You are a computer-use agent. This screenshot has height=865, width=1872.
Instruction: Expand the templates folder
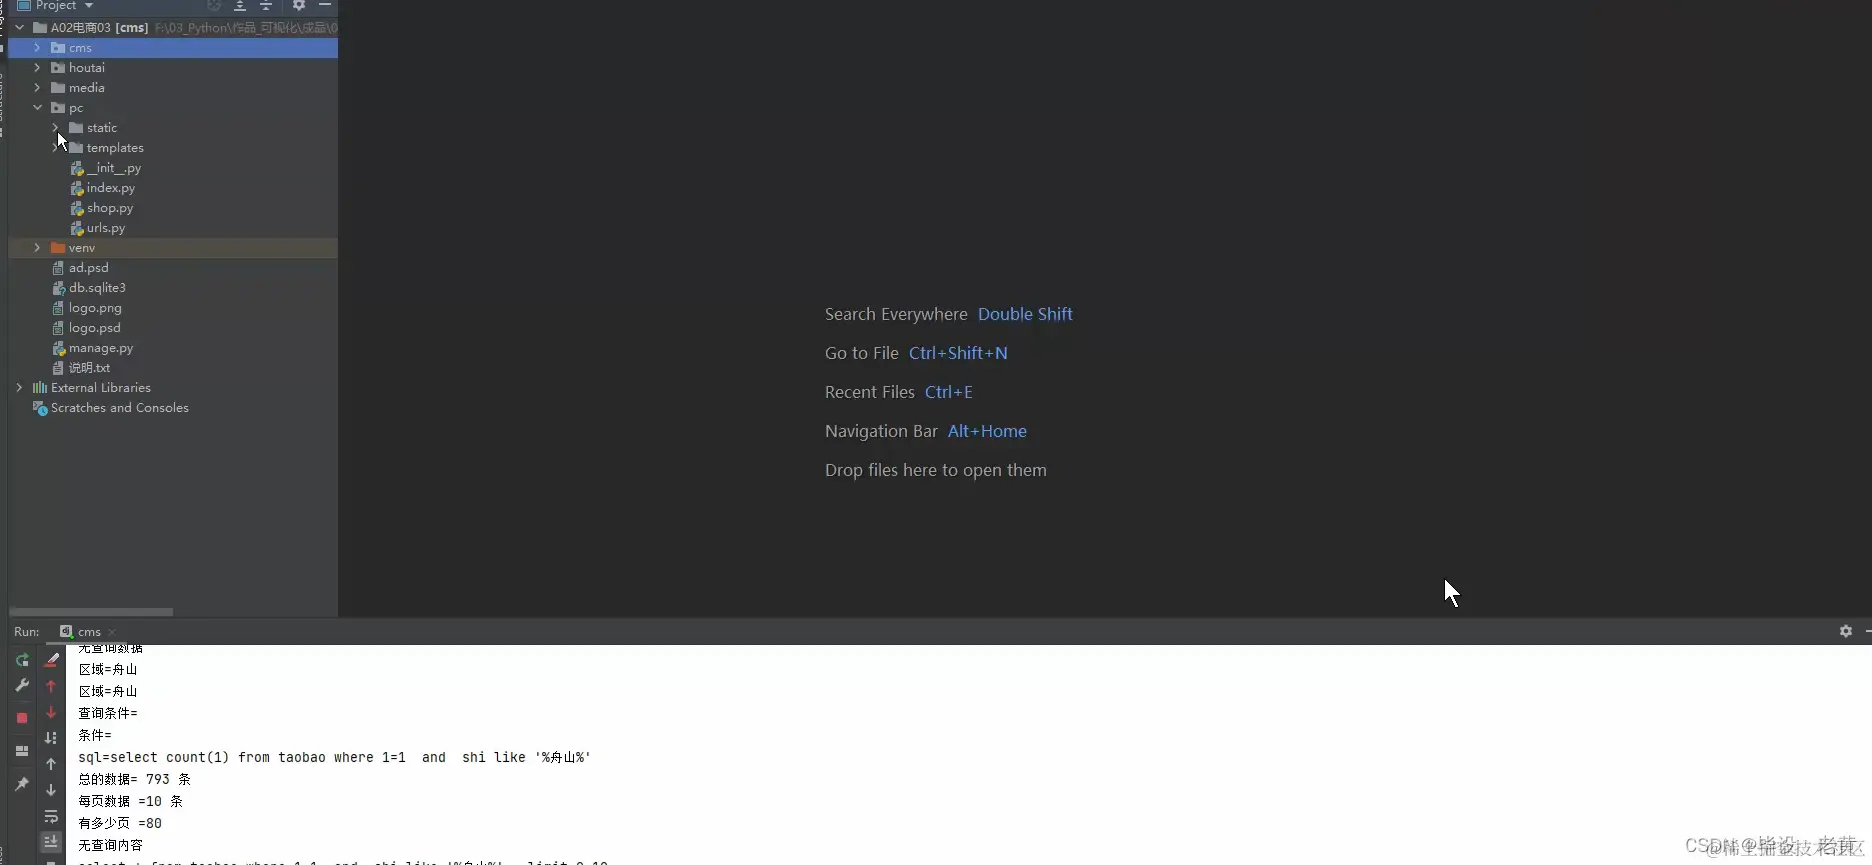coord(56,148)
